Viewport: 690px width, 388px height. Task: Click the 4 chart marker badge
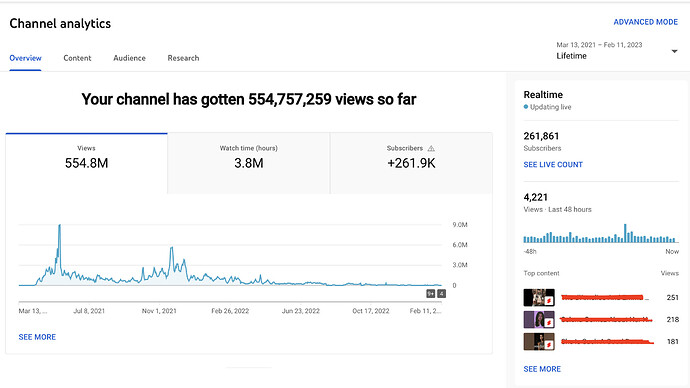[x=441, y=293]
